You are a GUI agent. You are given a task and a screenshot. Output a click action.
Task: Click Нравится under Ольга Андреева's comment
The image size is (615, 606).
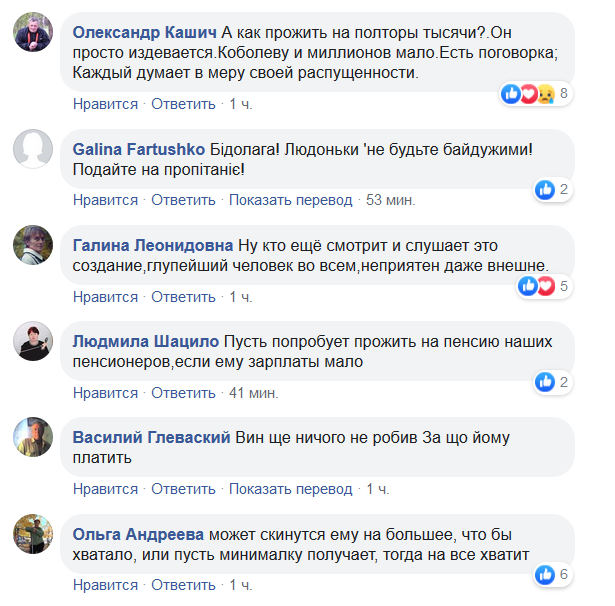[105, 585]
